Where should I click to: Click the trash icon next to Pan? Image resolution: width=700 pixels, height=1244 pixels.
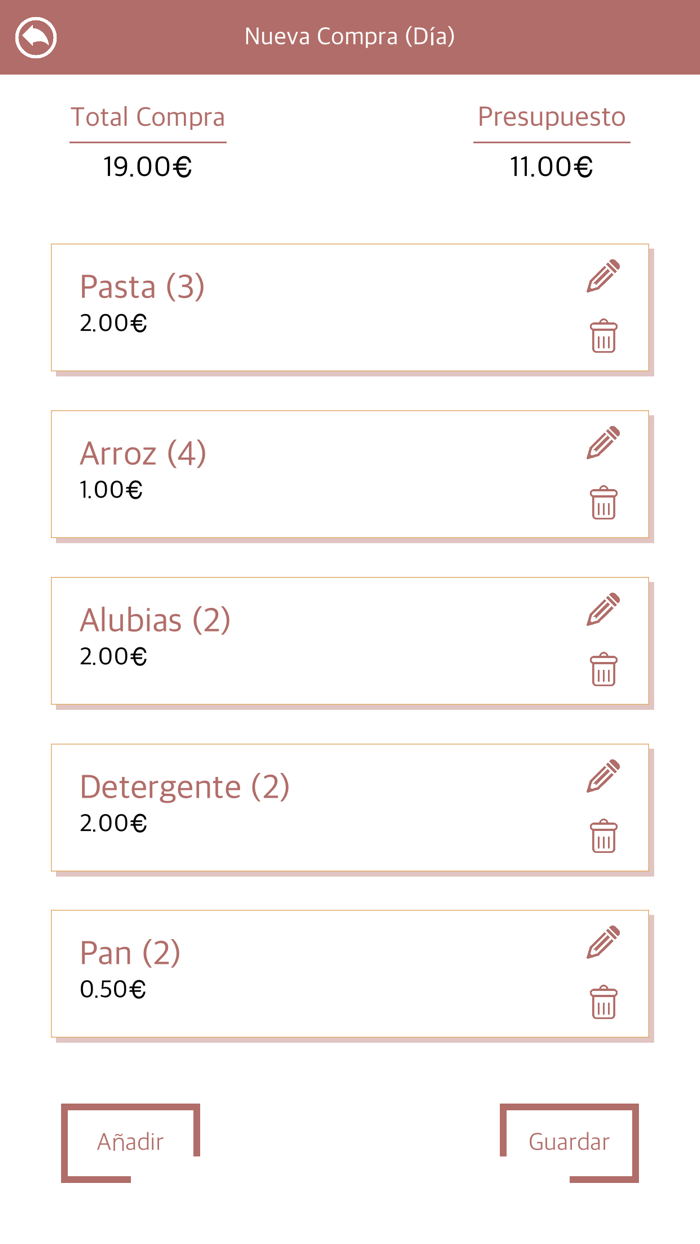603,1003
